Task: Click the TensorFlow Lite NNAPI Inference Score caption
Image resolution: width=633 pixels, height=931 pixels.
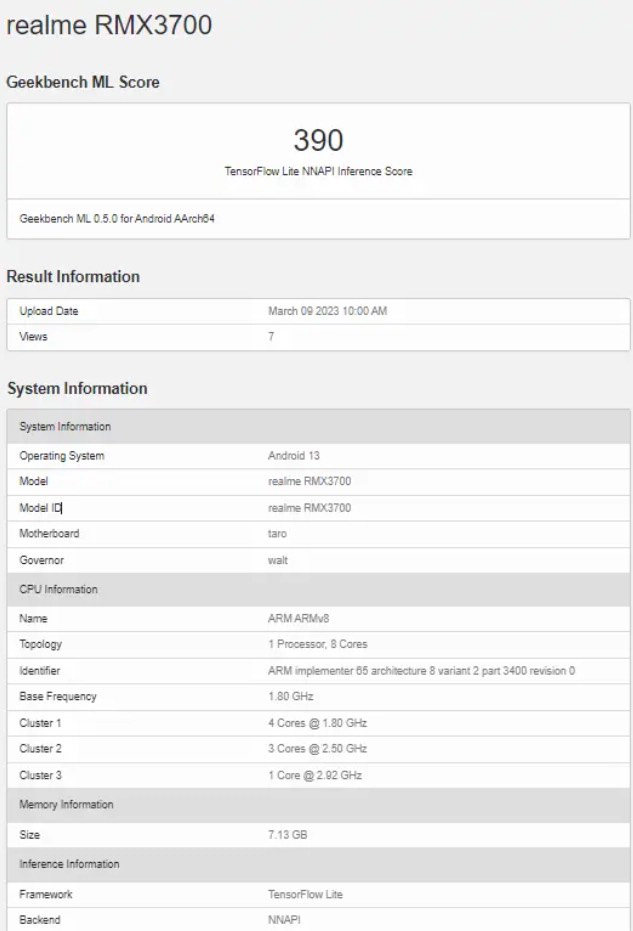Action: (318, 171)
